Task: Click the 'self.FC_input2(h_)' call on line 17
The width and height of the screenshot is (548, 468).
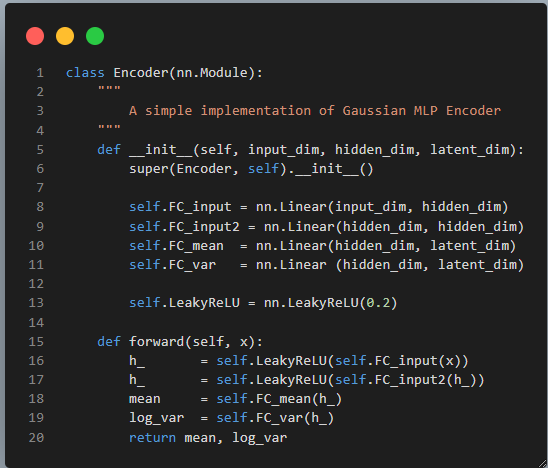Action: pos(406,380)
